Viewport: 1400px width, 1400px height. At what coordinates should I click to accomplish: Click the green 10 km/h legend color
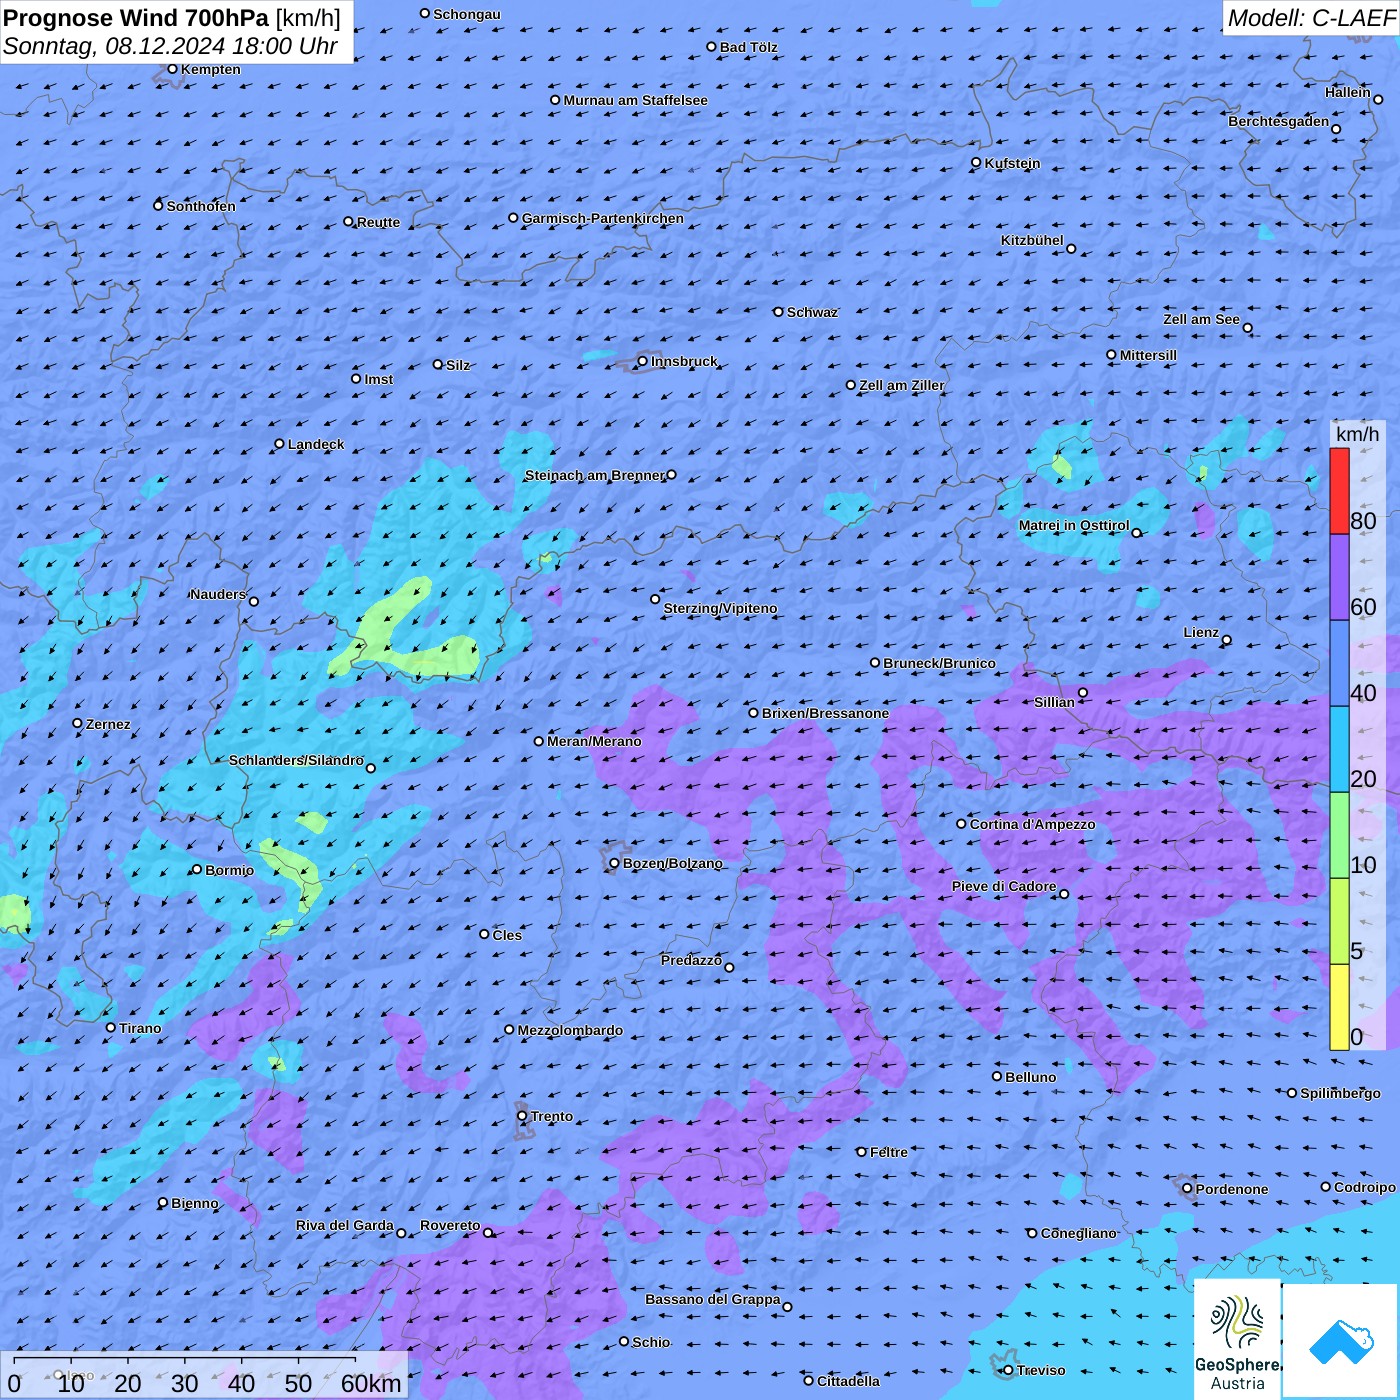coord(1339,835)
